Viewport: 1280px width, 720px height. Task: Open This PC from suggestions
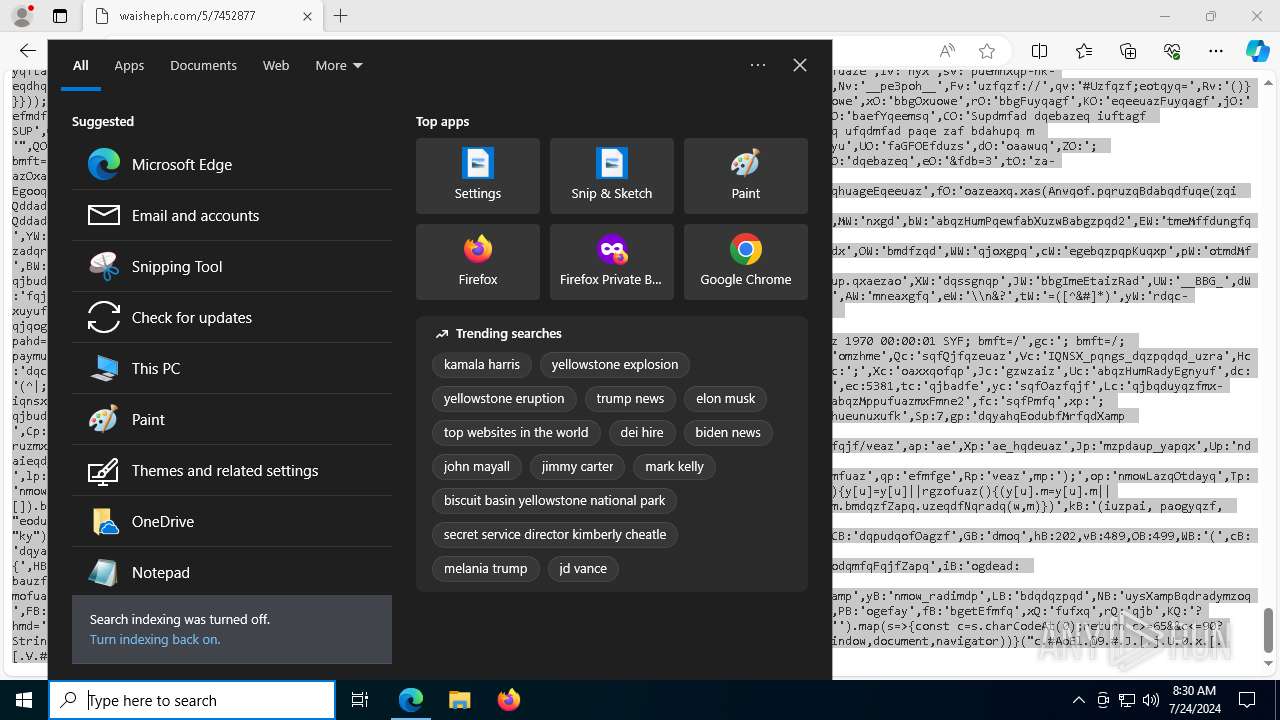(232, 368)
